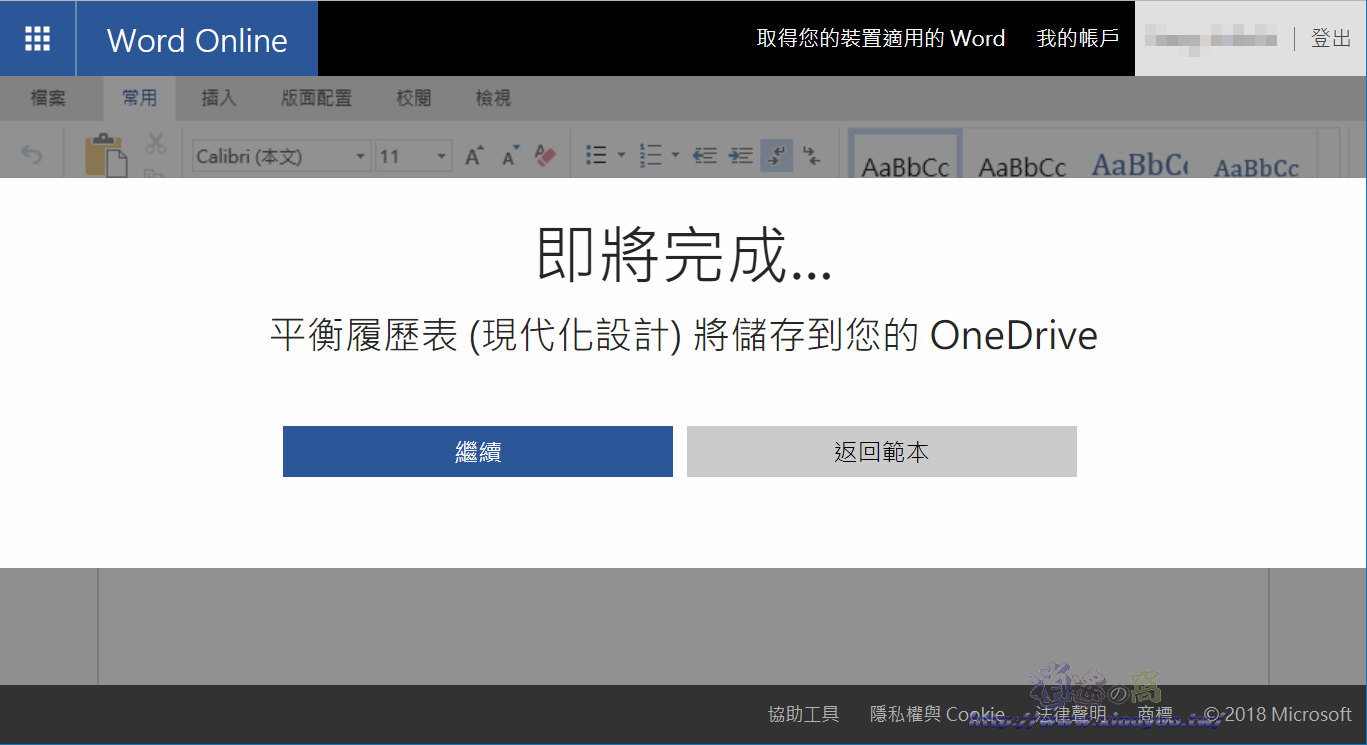Viewport: 1367px width, 745px height.
Task: Click the Cut scissors icon
Action: pyautogui.click(x=155, y=143)
